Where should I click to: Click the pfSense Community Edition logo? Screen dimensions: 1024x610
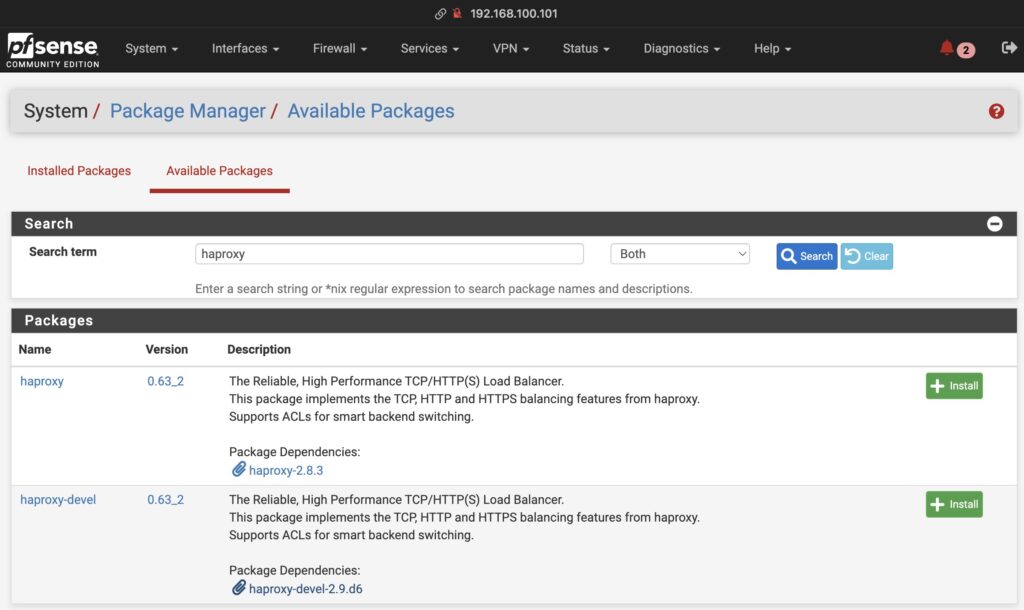[53, 50]
